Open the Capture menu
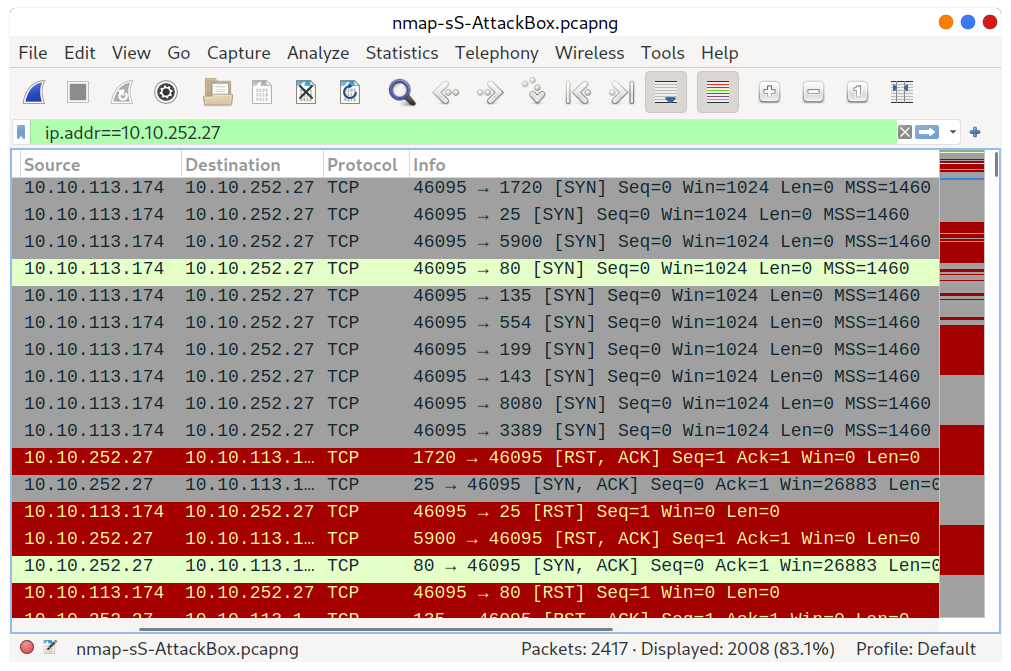Viewport: 1011px width, 671px height. [x=239, y=53]
